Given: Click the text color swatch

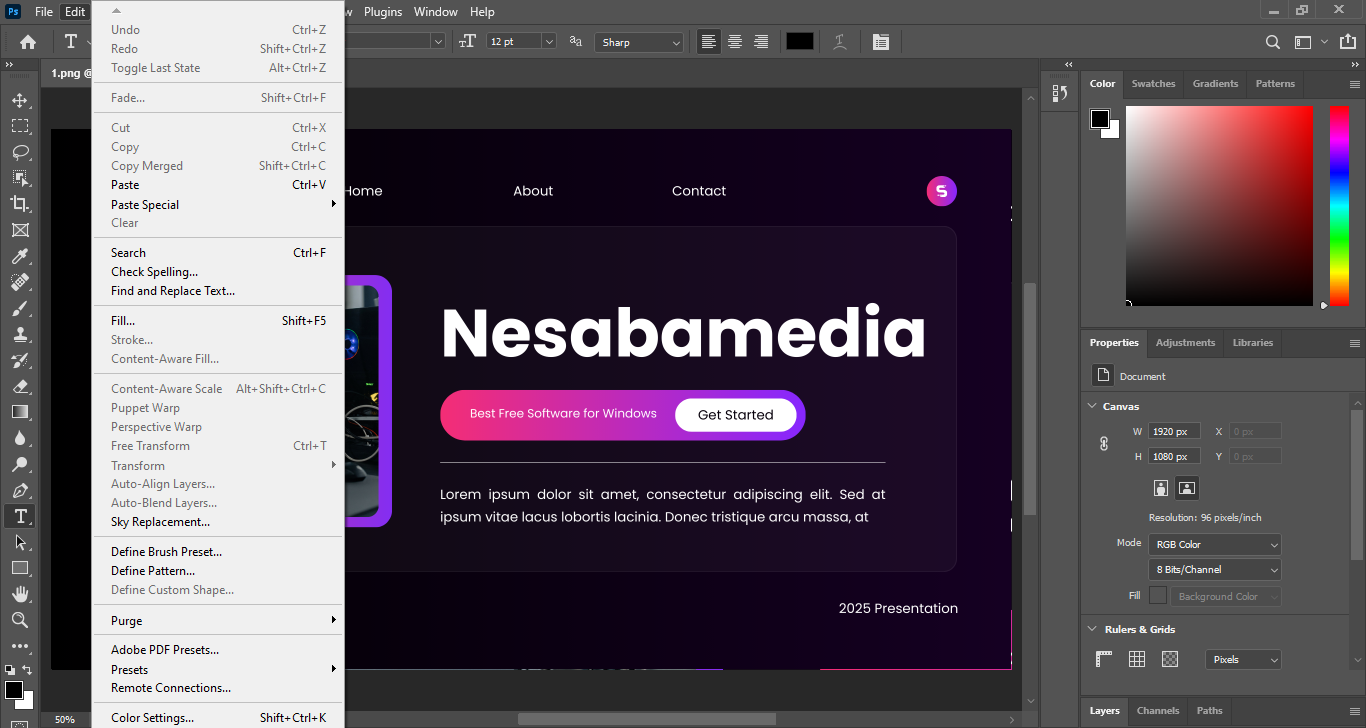Looking at the screenshot, I should [799, 42].
